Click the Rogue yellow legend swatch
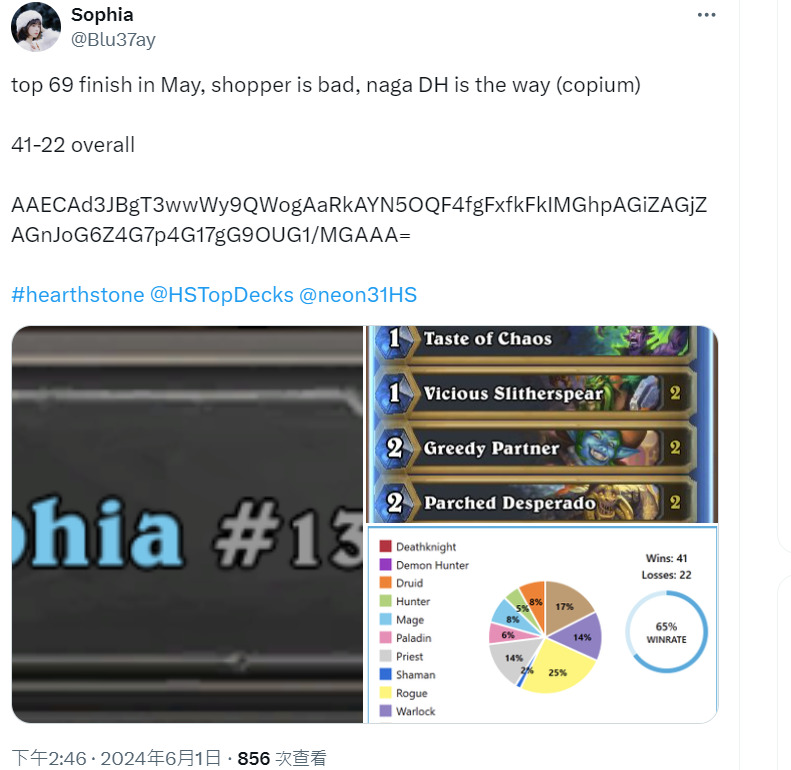The image size is (791, 770). pyautogui.click(x=385, y=692)
